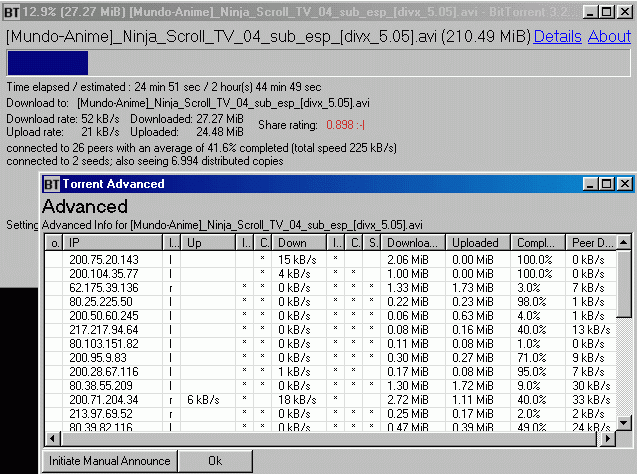Click the horizontal scrollbar right arrow
Viewport: 637px width, 474px height.
609,440
